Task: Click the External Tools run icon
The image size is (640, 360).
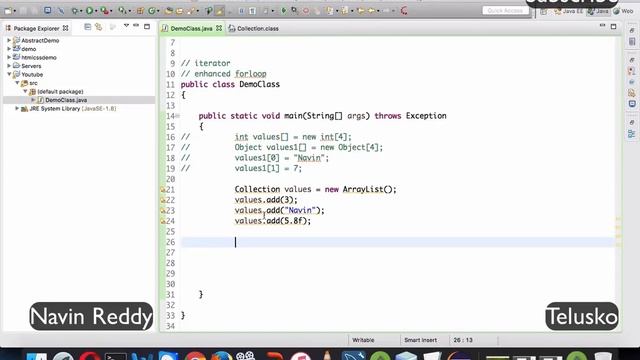Action: [122, 11]
